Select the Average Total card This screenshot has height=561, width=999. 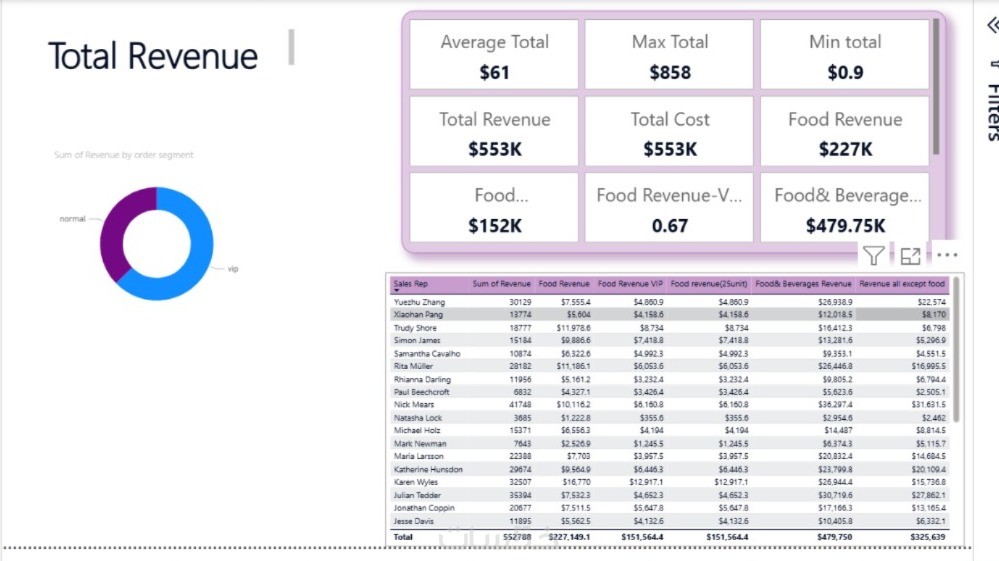point(494,55)
